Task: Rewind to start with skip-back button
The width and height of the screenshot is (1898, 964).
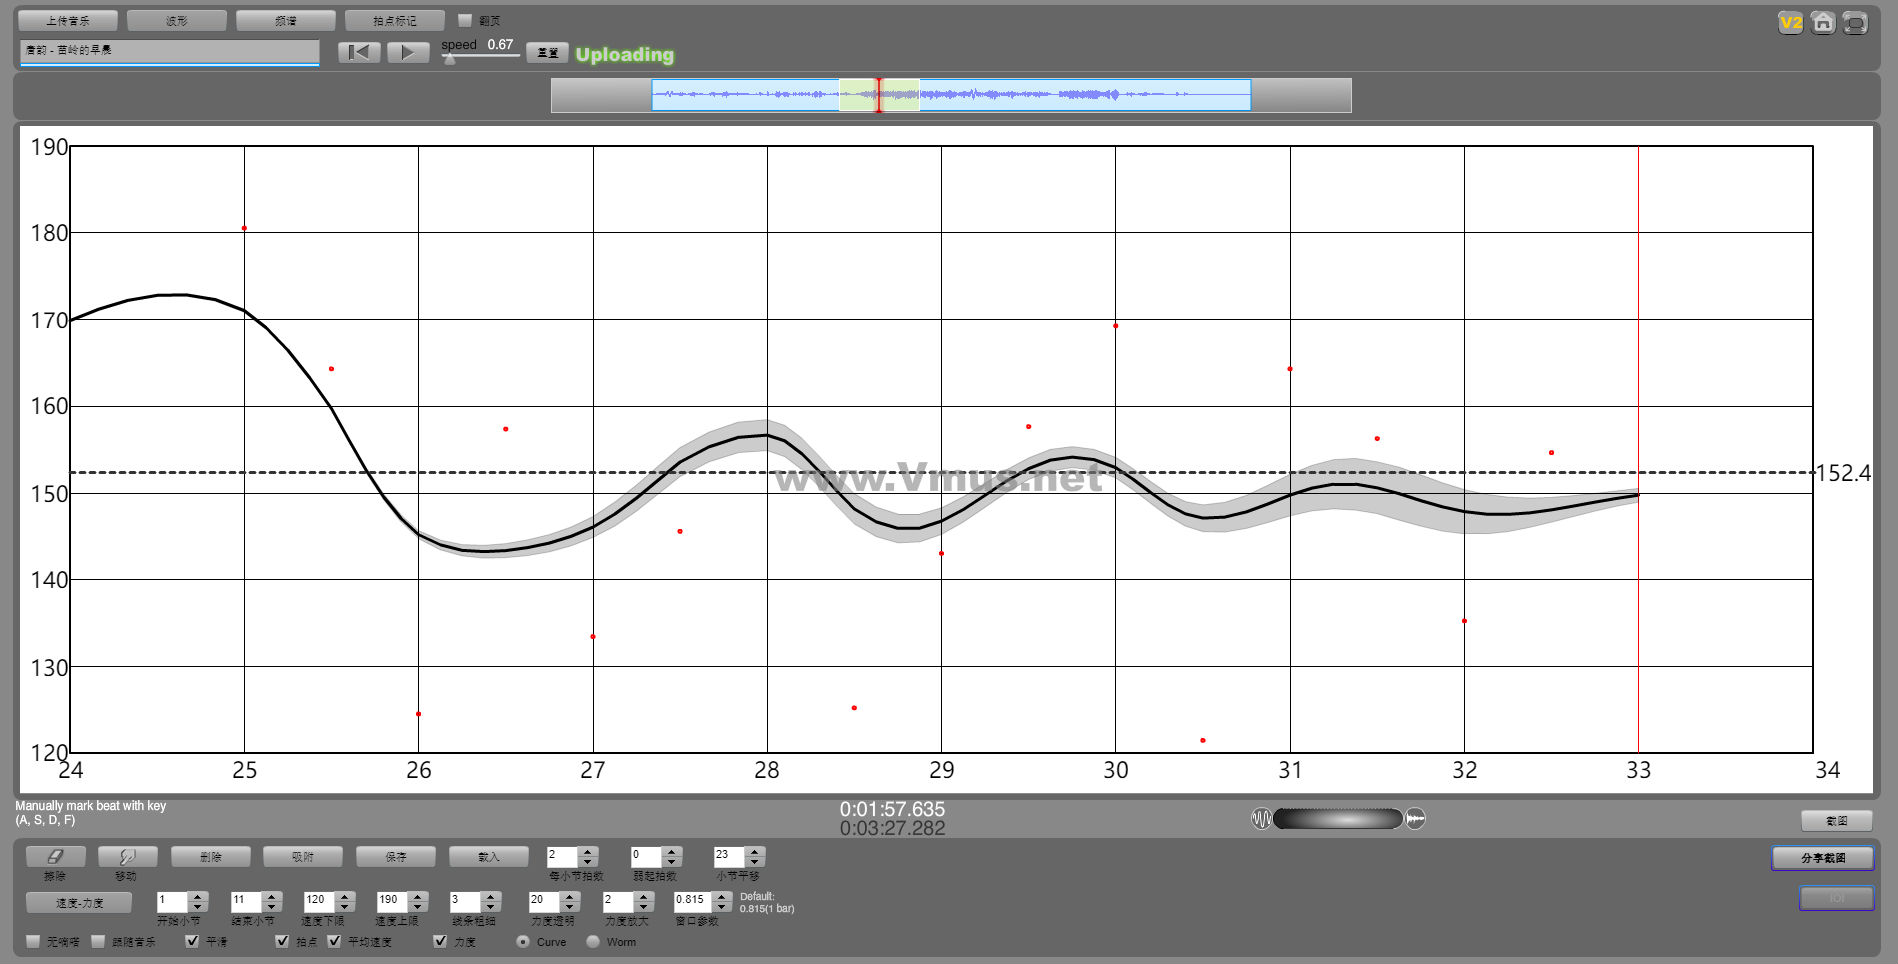Action: [x=359, y=53]
